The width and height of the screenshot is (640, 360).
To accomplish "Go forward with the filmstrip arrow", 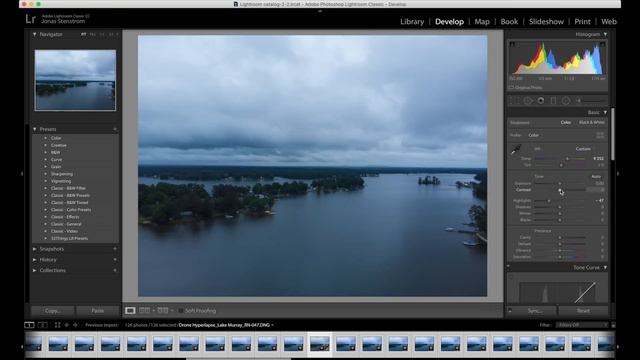I will (76, 325).
